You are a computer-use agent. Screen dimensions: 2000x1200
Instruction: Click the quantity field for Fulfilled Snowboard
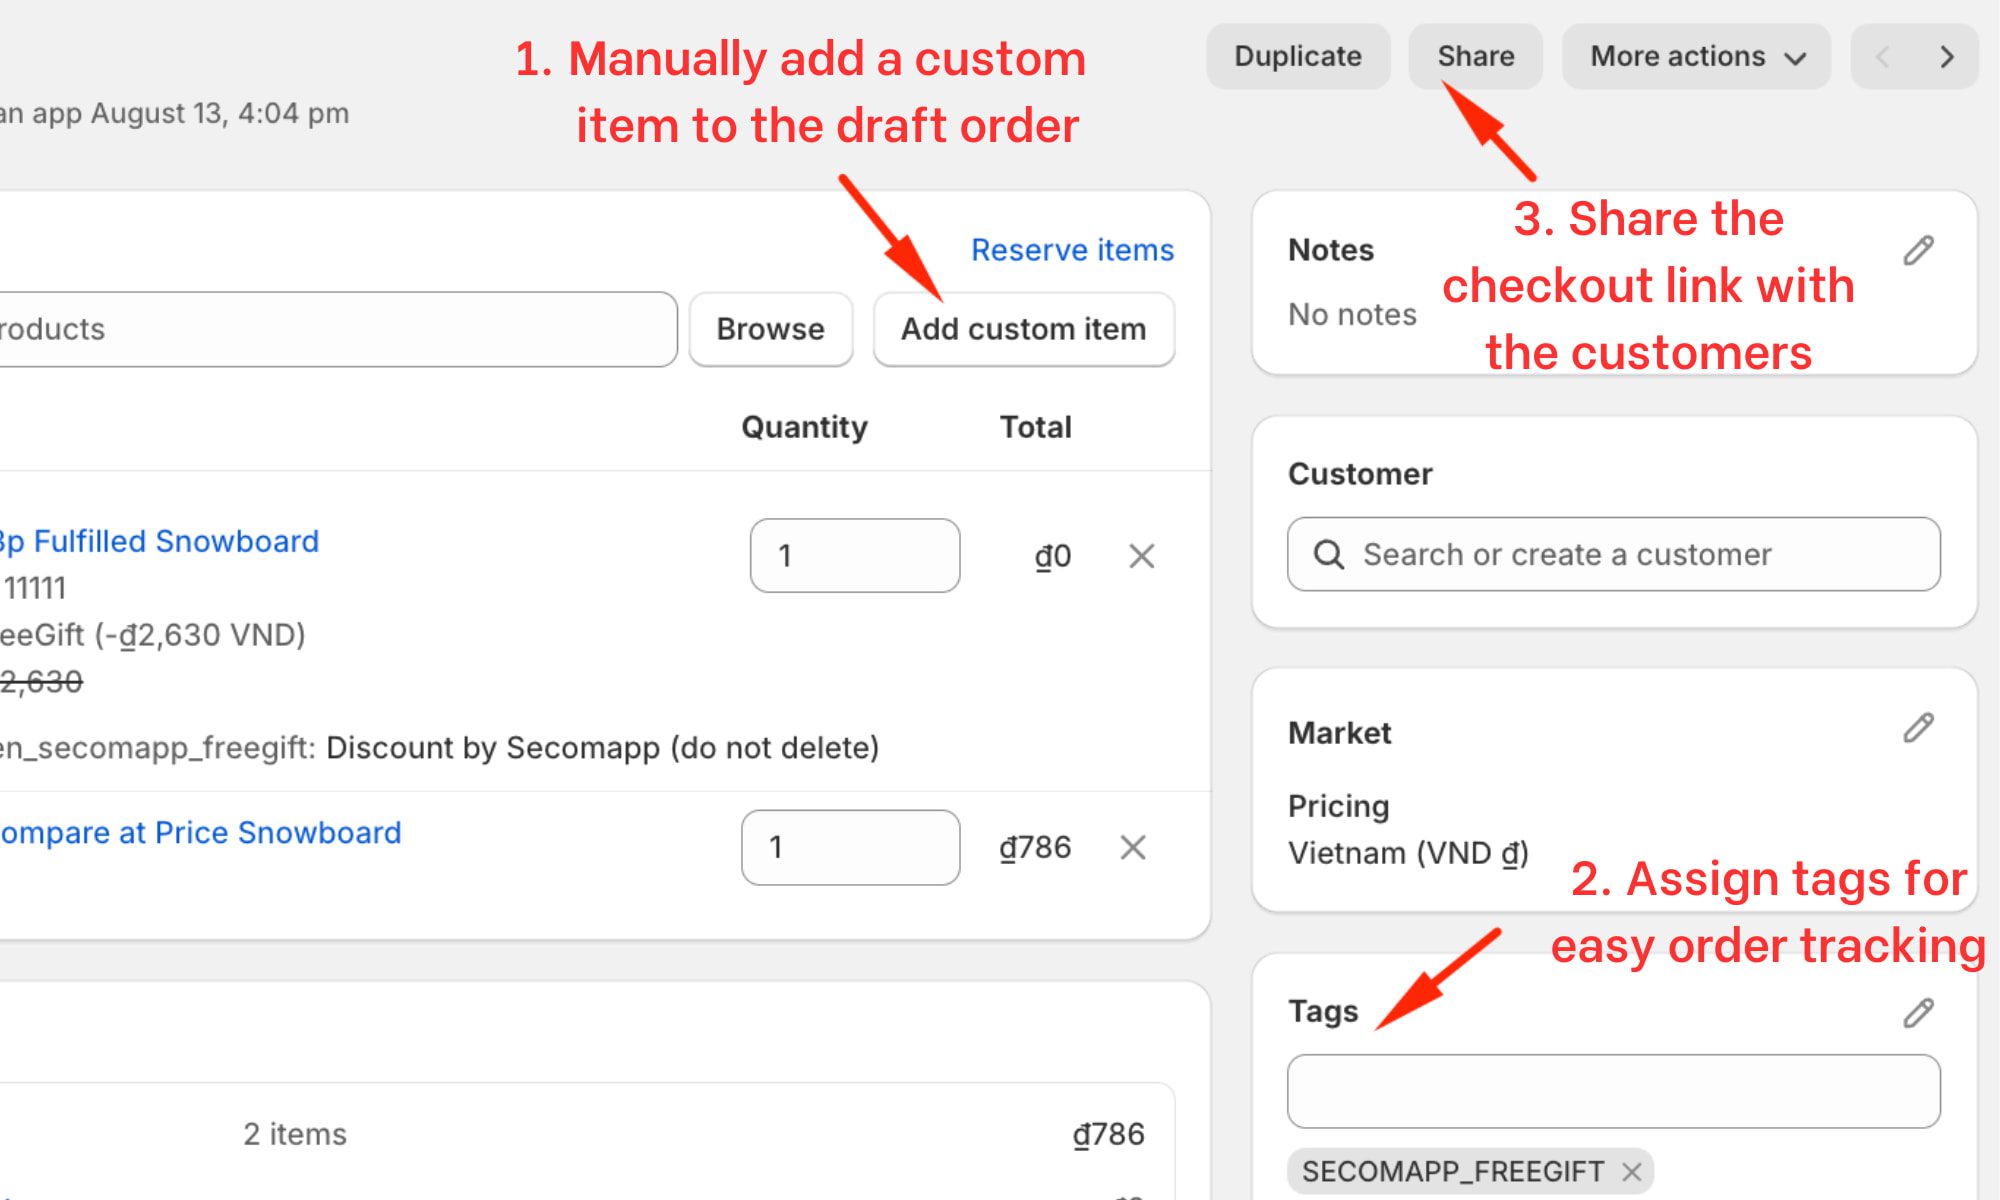click(854, 556)
